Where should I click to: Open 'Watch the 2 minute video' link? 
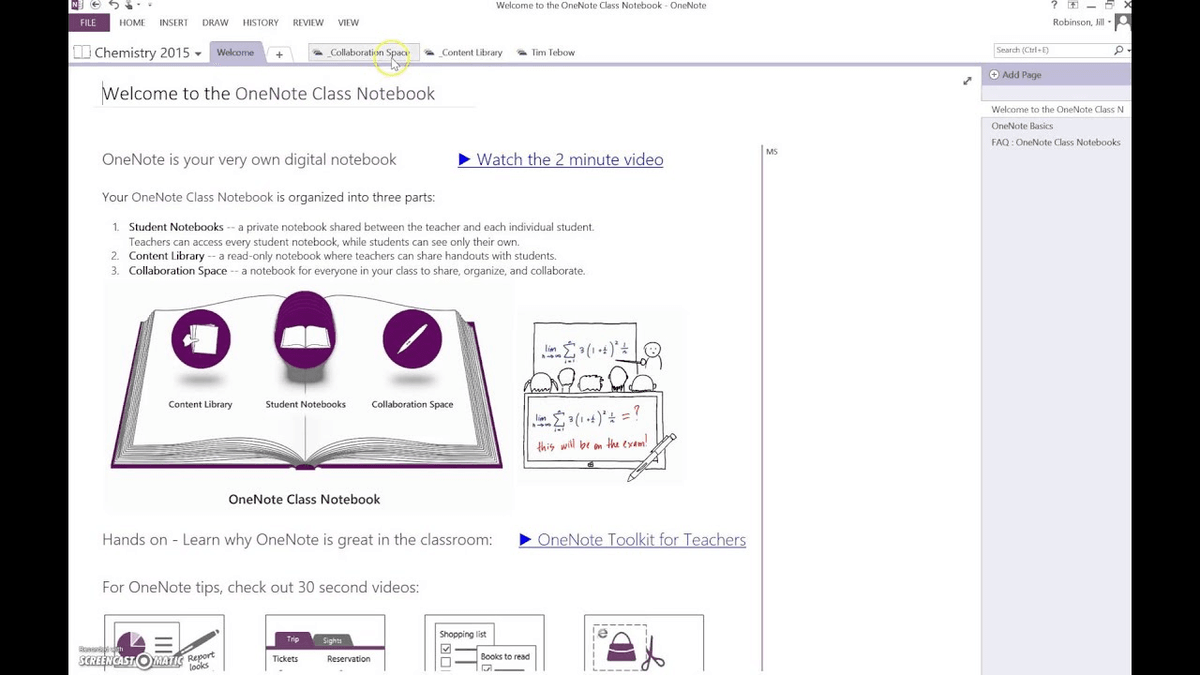(561, 159)
